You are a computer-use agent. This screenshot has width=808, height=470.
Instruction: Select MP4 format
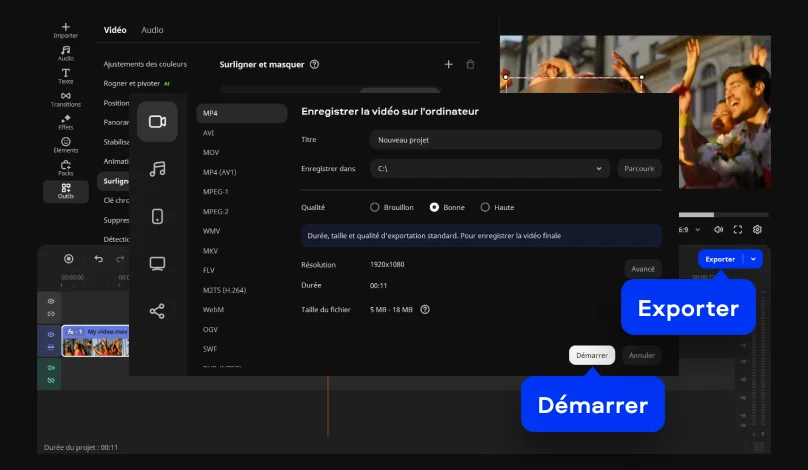point(241,113)
